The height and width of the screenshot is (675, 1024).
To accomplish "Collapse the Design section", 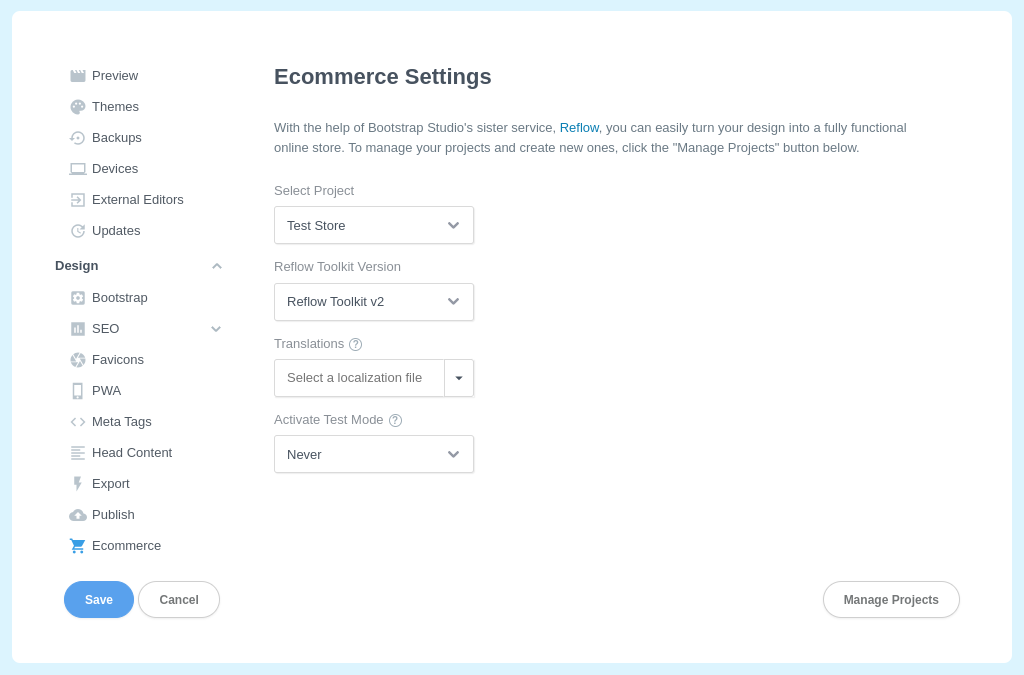I will [216, 265].
